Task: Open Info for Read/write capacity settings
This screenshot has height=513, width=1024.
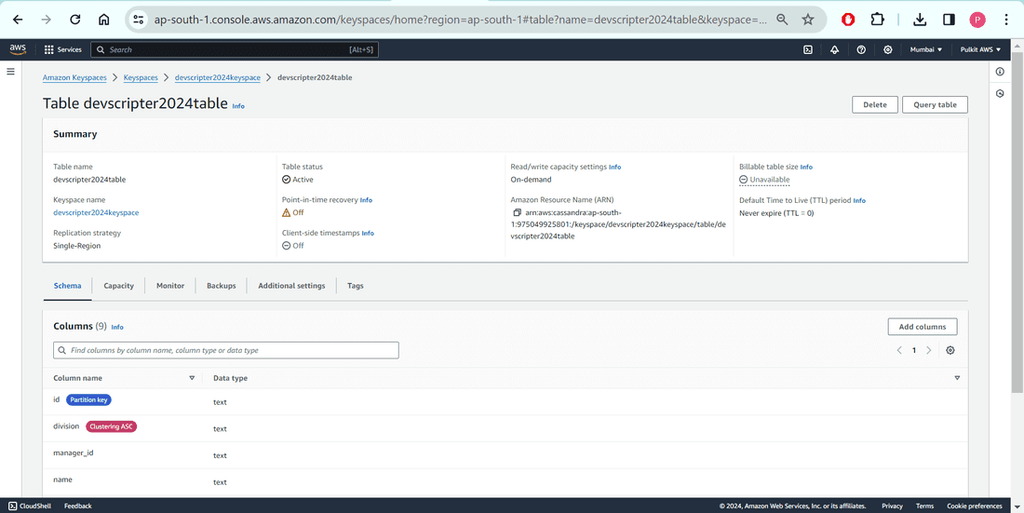Action: pos(615,167)
